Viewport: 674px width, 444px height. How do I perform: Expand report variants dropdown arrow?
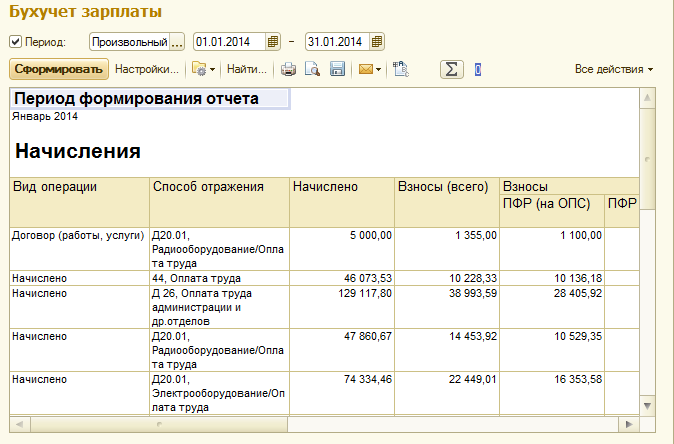212,70
